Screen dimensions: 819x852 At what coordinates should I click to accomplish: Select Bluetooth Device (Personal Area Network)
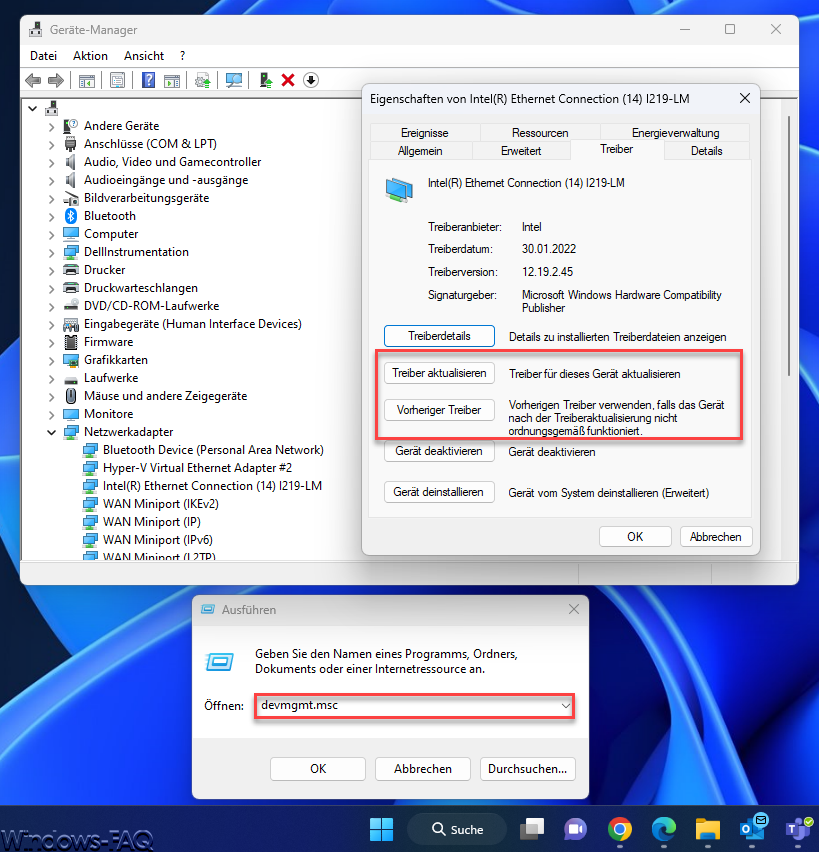point(213,450)
